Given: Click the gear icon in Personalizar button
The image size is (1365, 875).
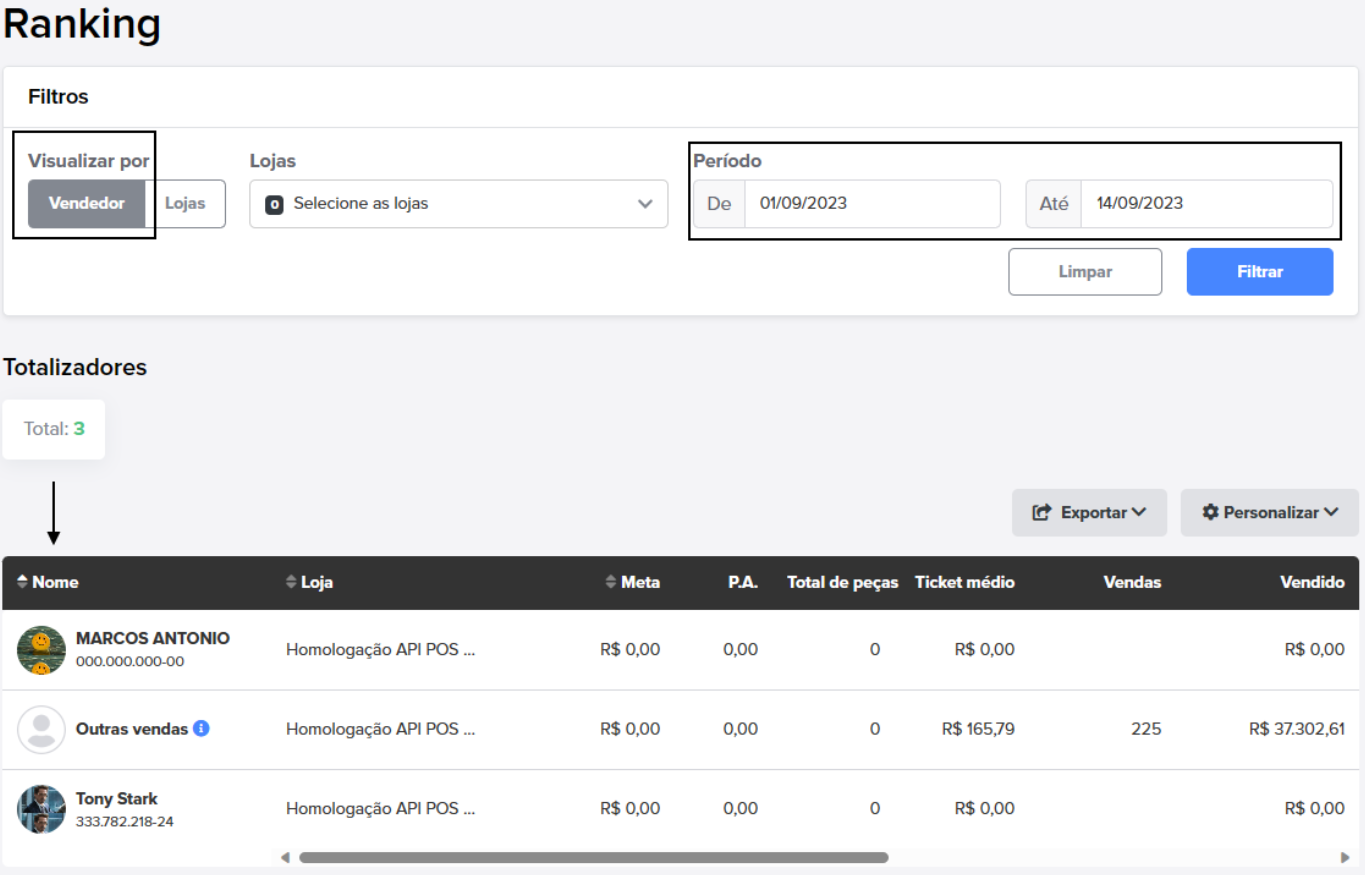Looking at the screenshot, I should (x=1210, y=512).
